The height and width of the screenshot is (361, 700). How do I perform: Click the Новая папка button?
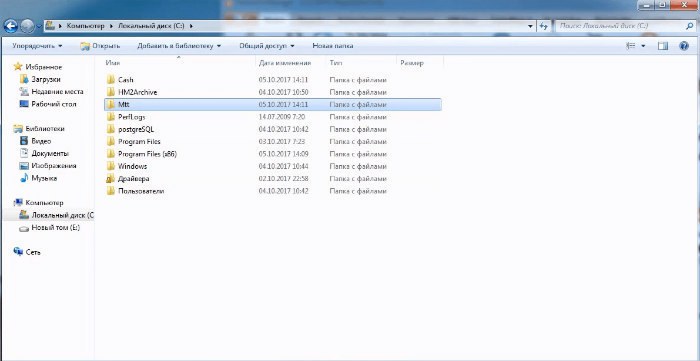333,46
